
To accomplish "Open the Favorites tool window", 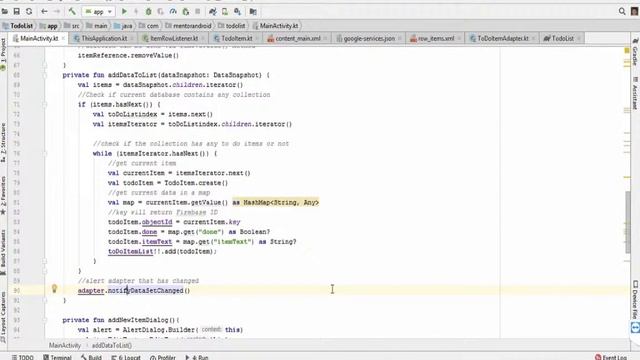I will 3,195.
